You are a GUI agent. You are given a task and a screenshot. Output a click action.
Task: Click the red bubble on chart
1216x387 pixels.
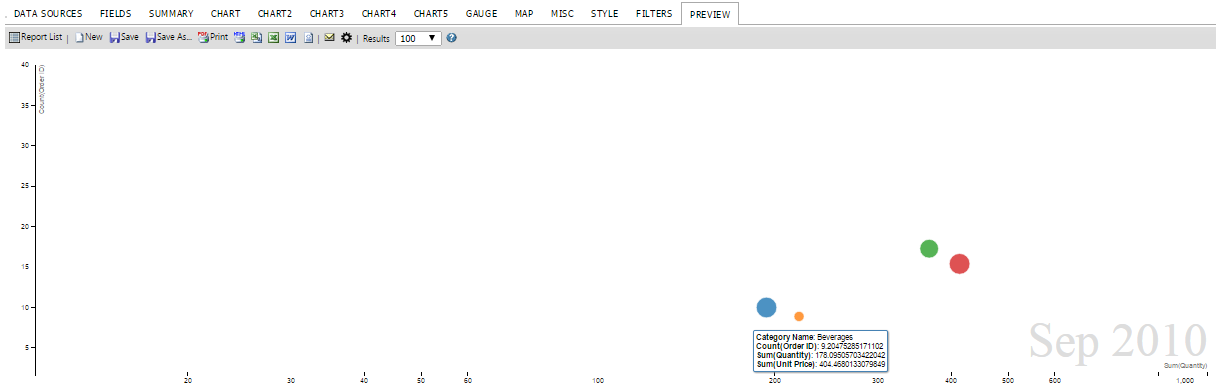pyautogui.click(x=959, y=264)
